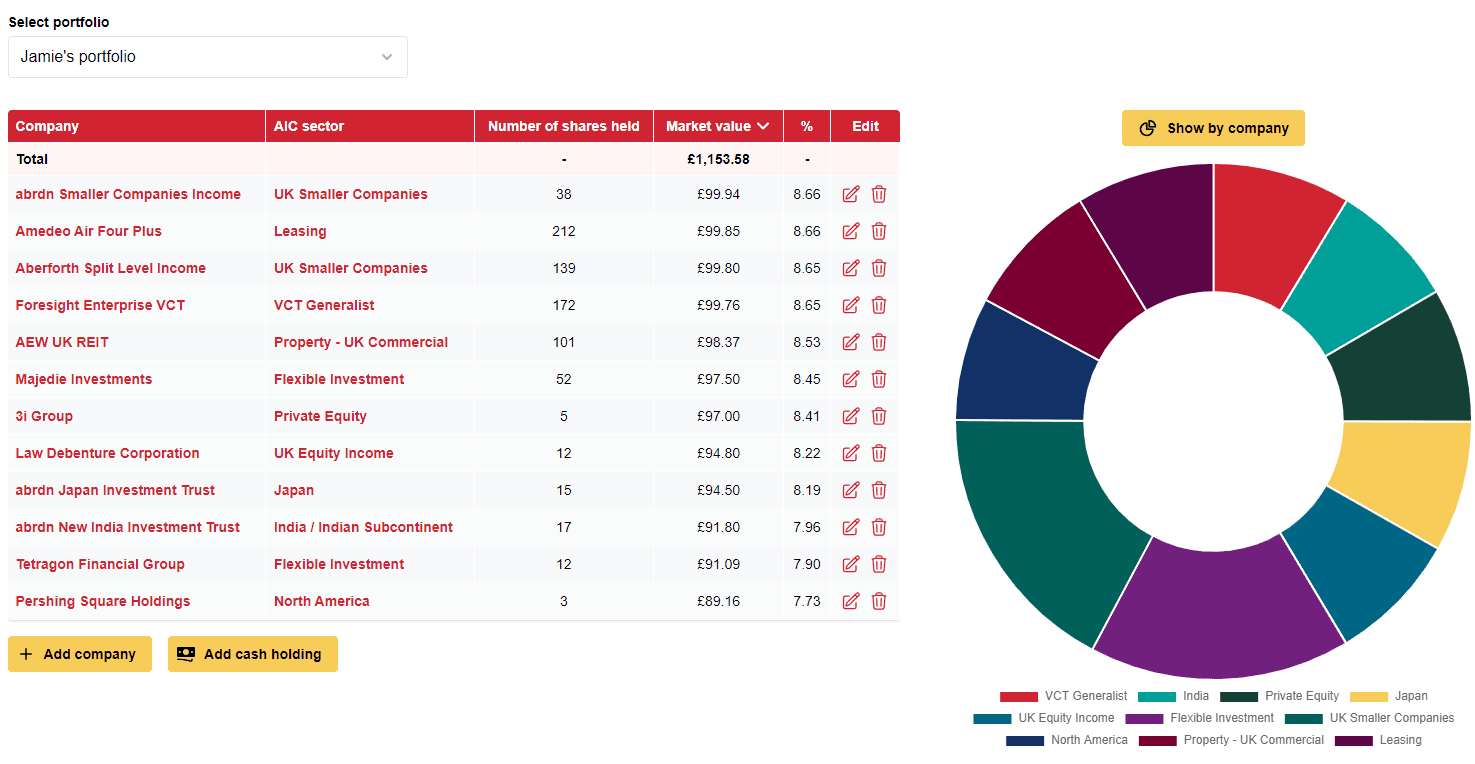Screen dimensions: 1475x764
Task: Select the total market value £1,153.58
Action: pyautogui.click(x=718, y=159)
